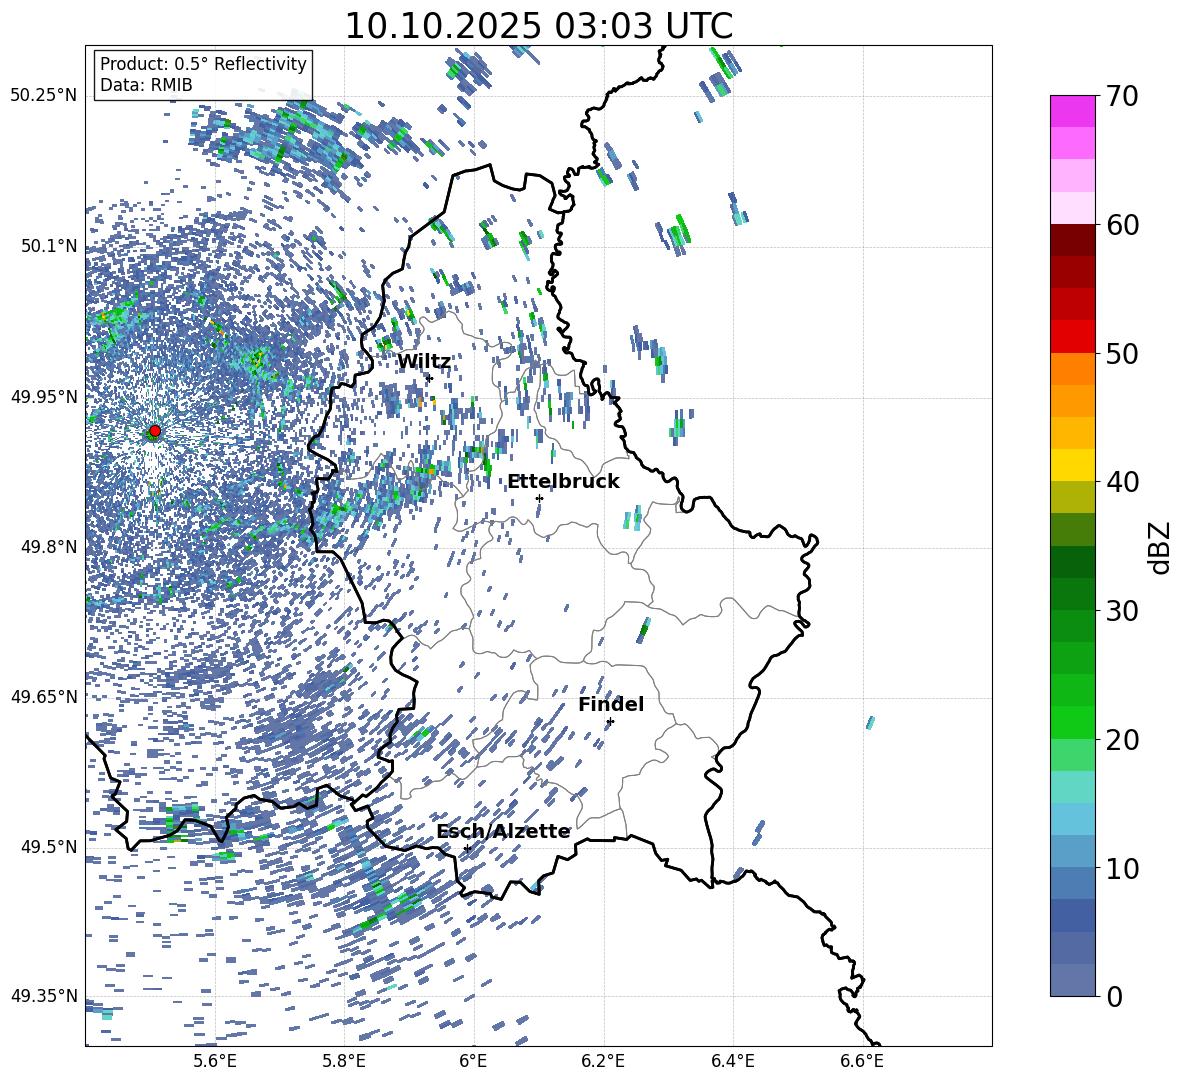Click the Esch/Alzette city label
This screenshot has height=1081, width=1184.
click(503, 831)
